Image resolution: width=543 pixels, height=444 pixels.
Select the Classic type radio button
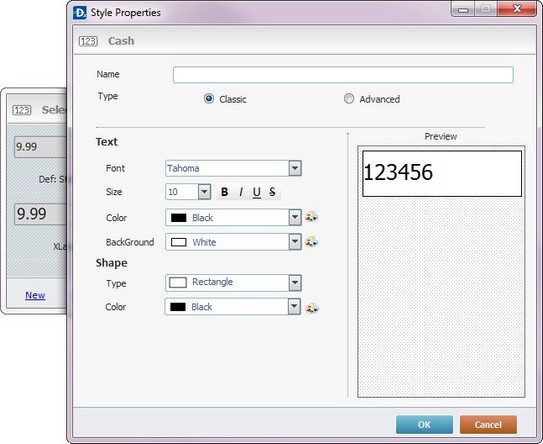209,99
